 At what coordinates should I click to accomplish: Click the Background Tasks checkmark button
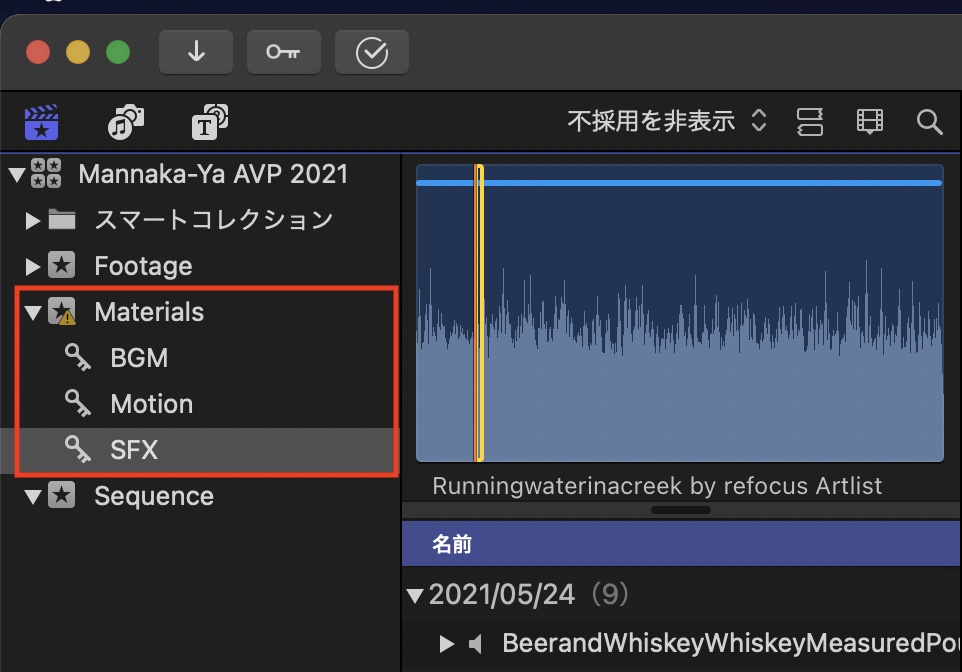click(371, 52)
